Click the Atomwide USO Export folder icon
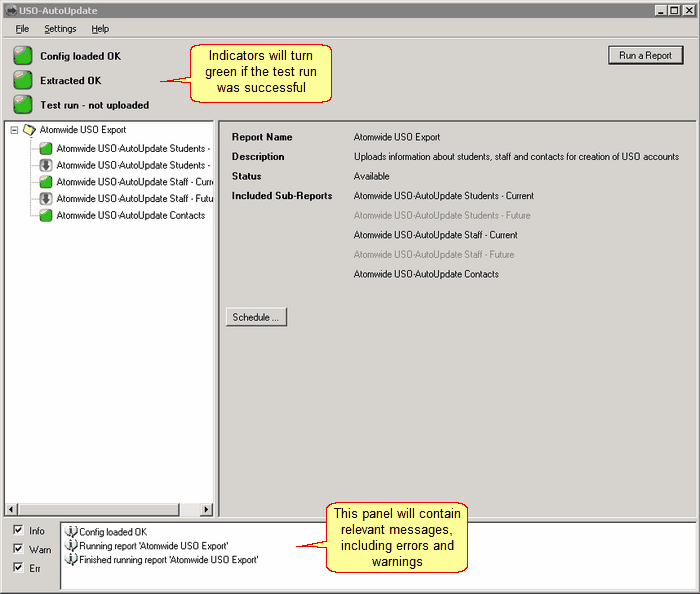Viewport: 700px width, 594px height. [29, 130]
